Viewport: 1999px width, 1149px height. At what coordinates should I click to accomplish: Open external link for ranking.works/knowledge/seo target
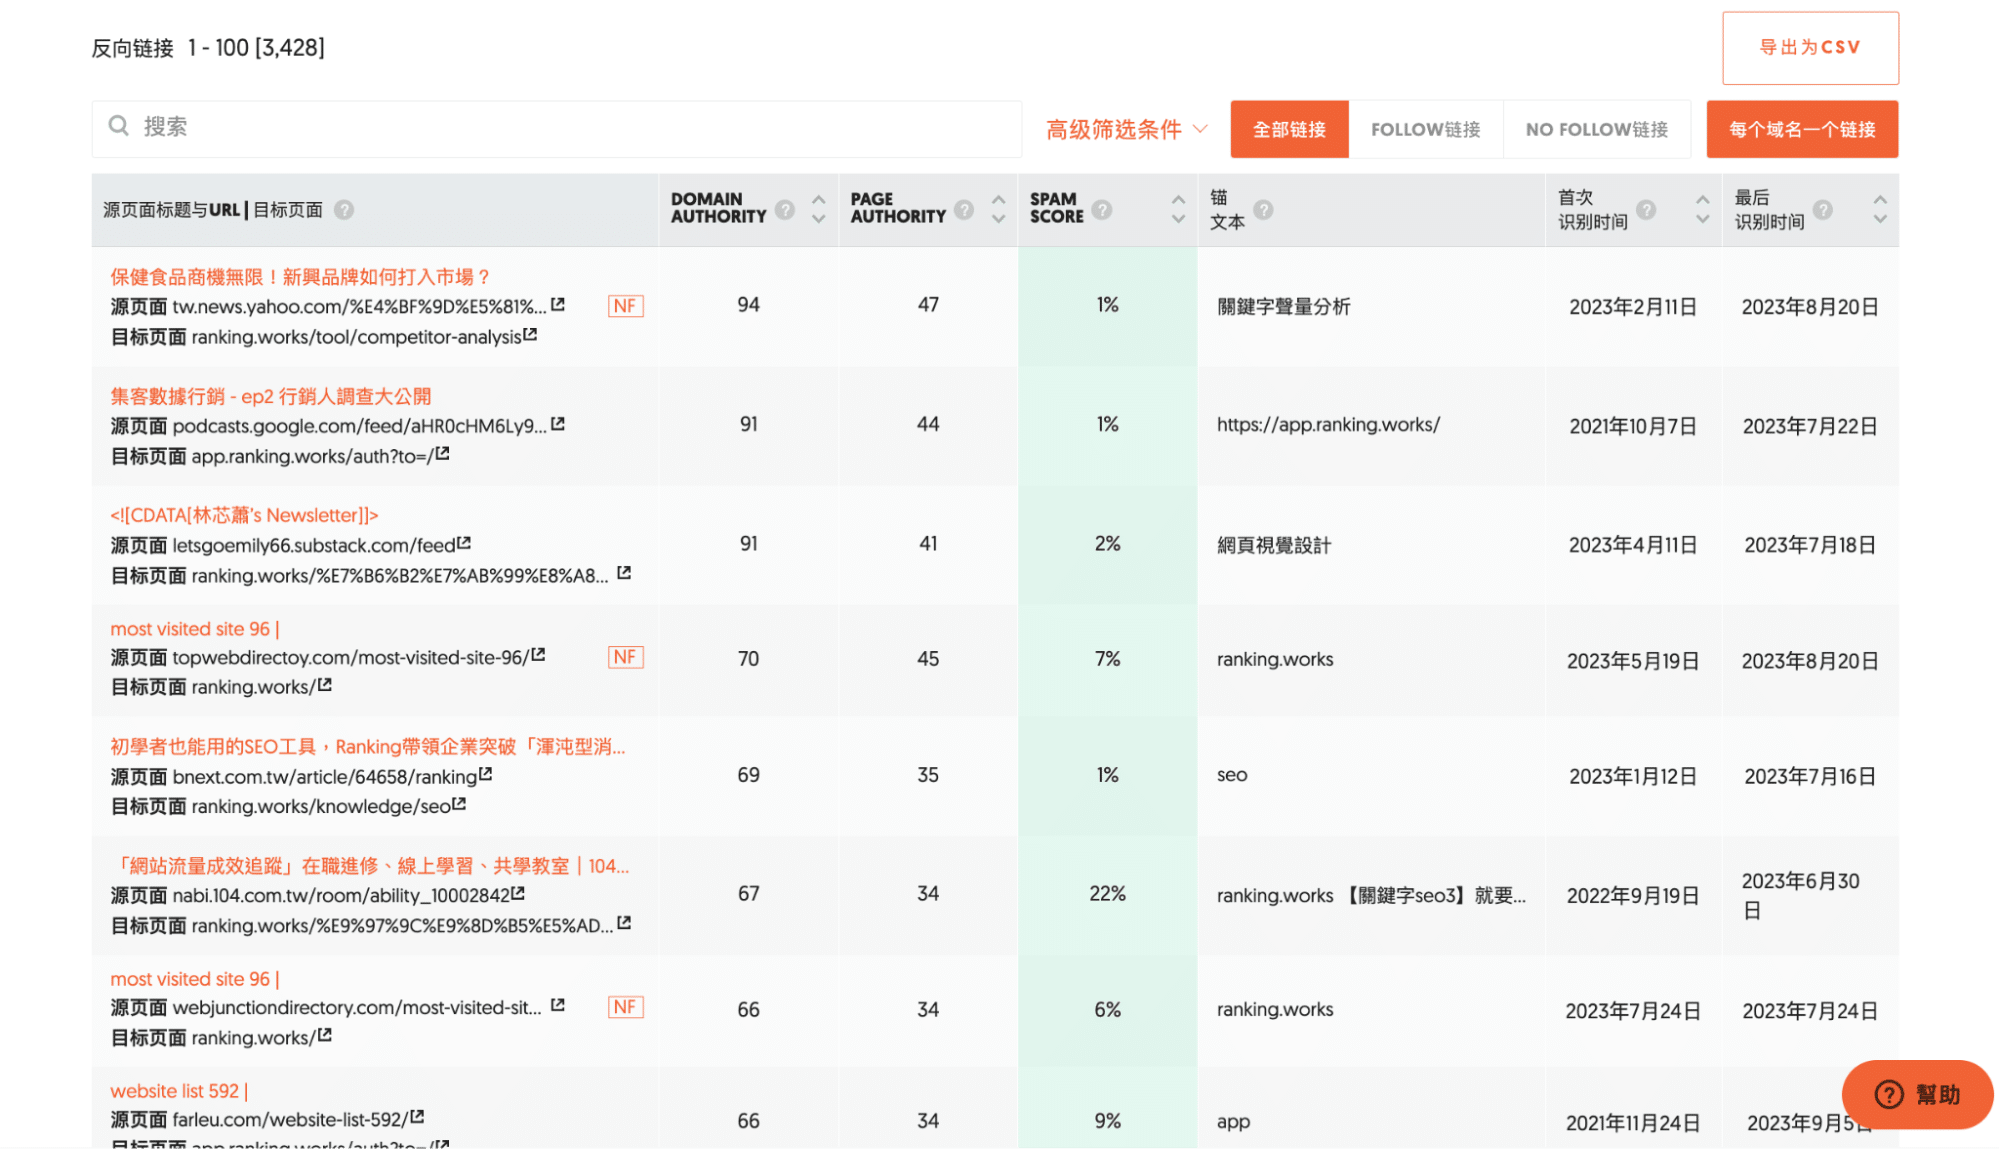click(459, 804)
